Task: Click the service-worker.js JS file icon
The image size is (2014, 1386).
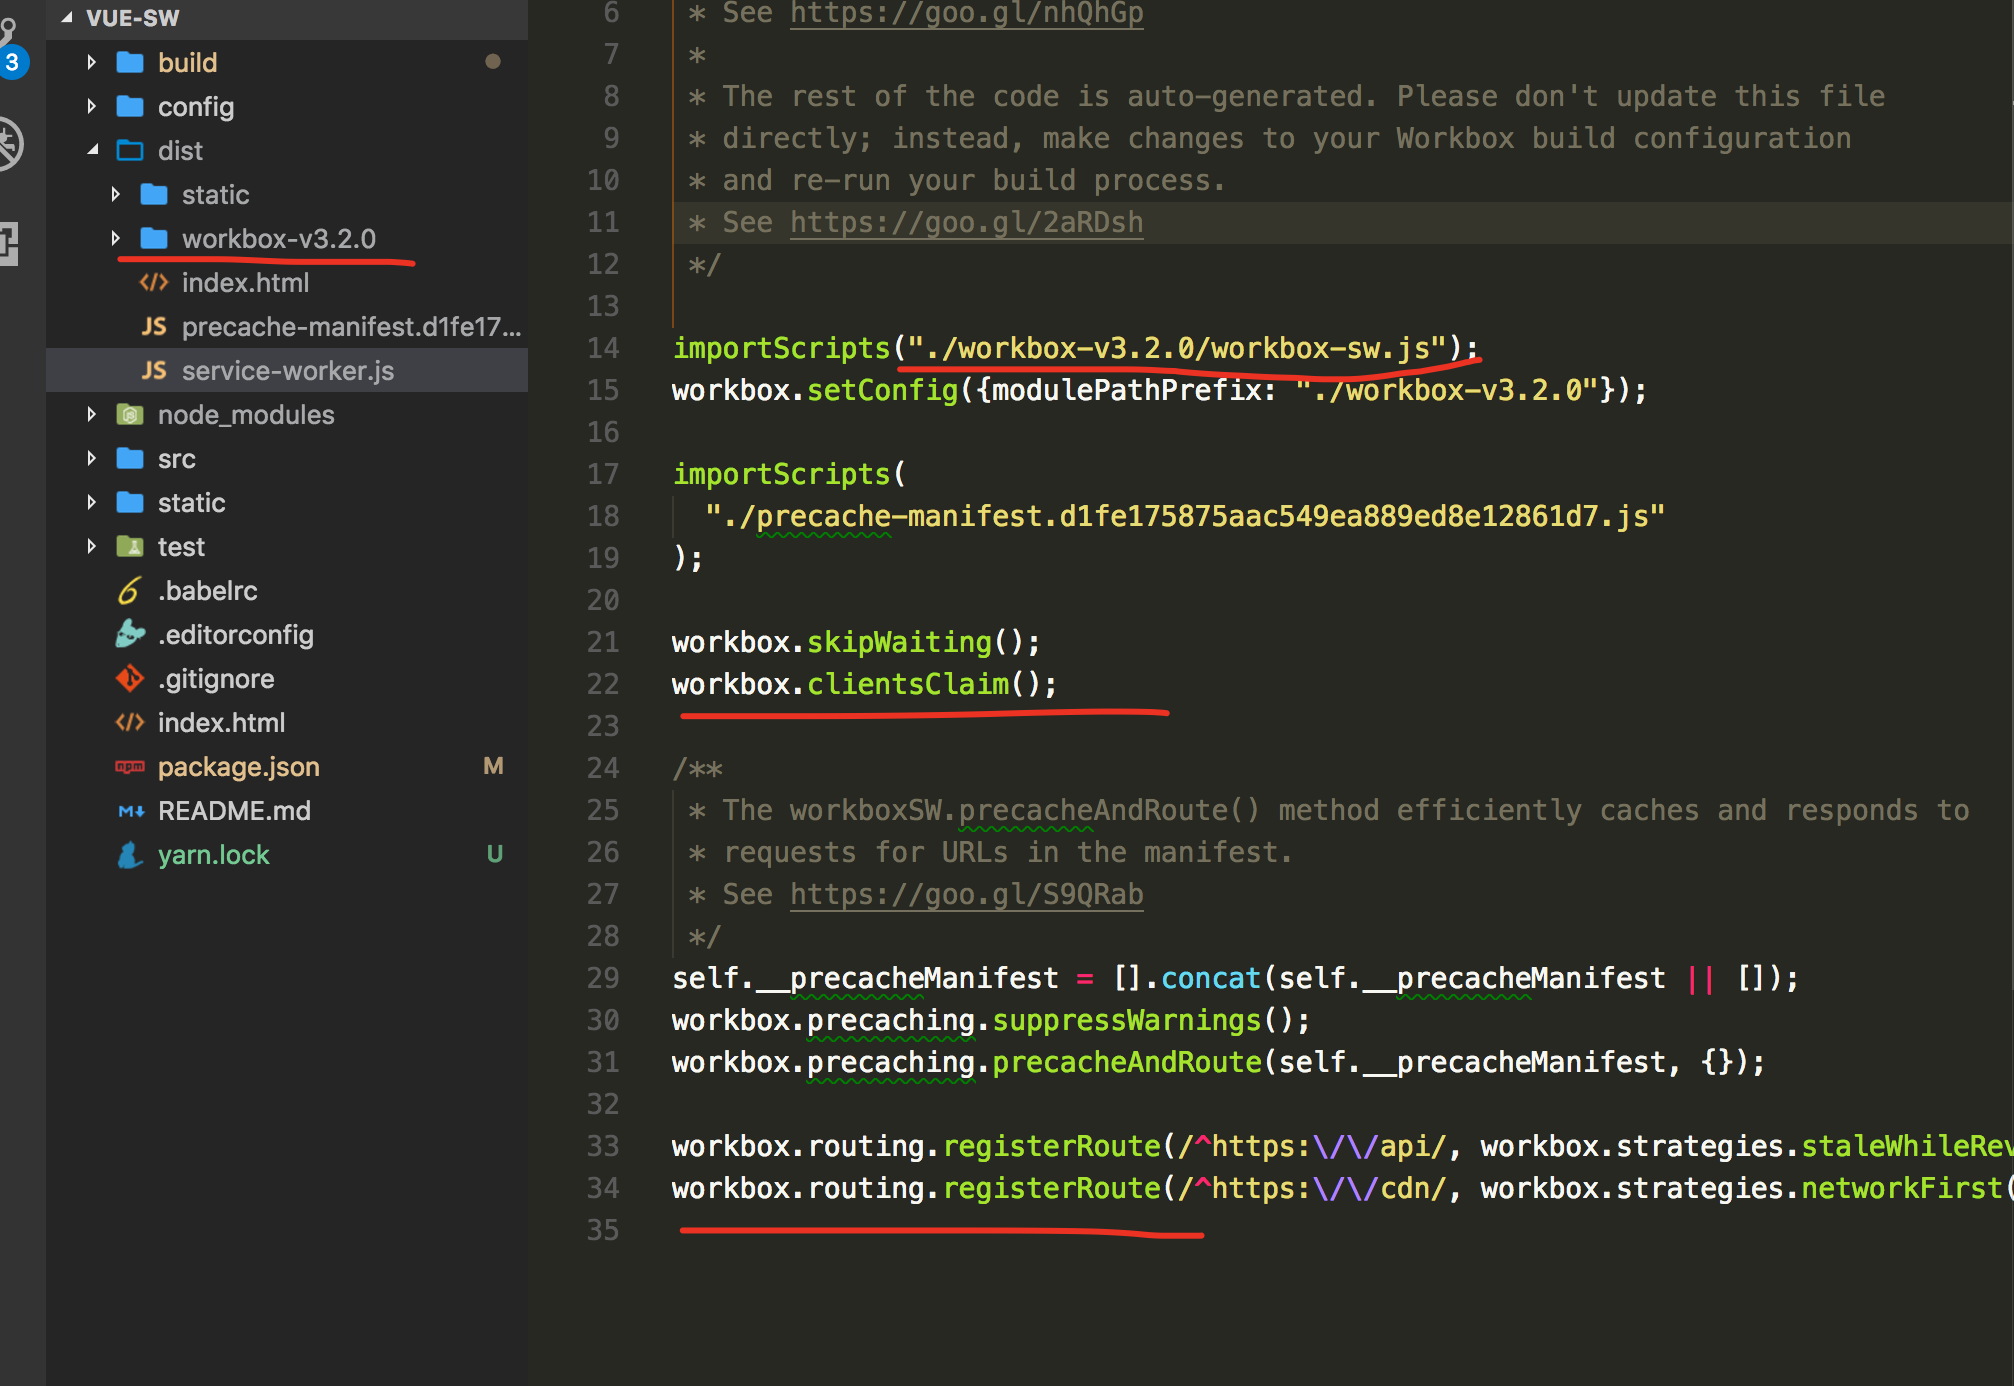Action: (154, 371)
